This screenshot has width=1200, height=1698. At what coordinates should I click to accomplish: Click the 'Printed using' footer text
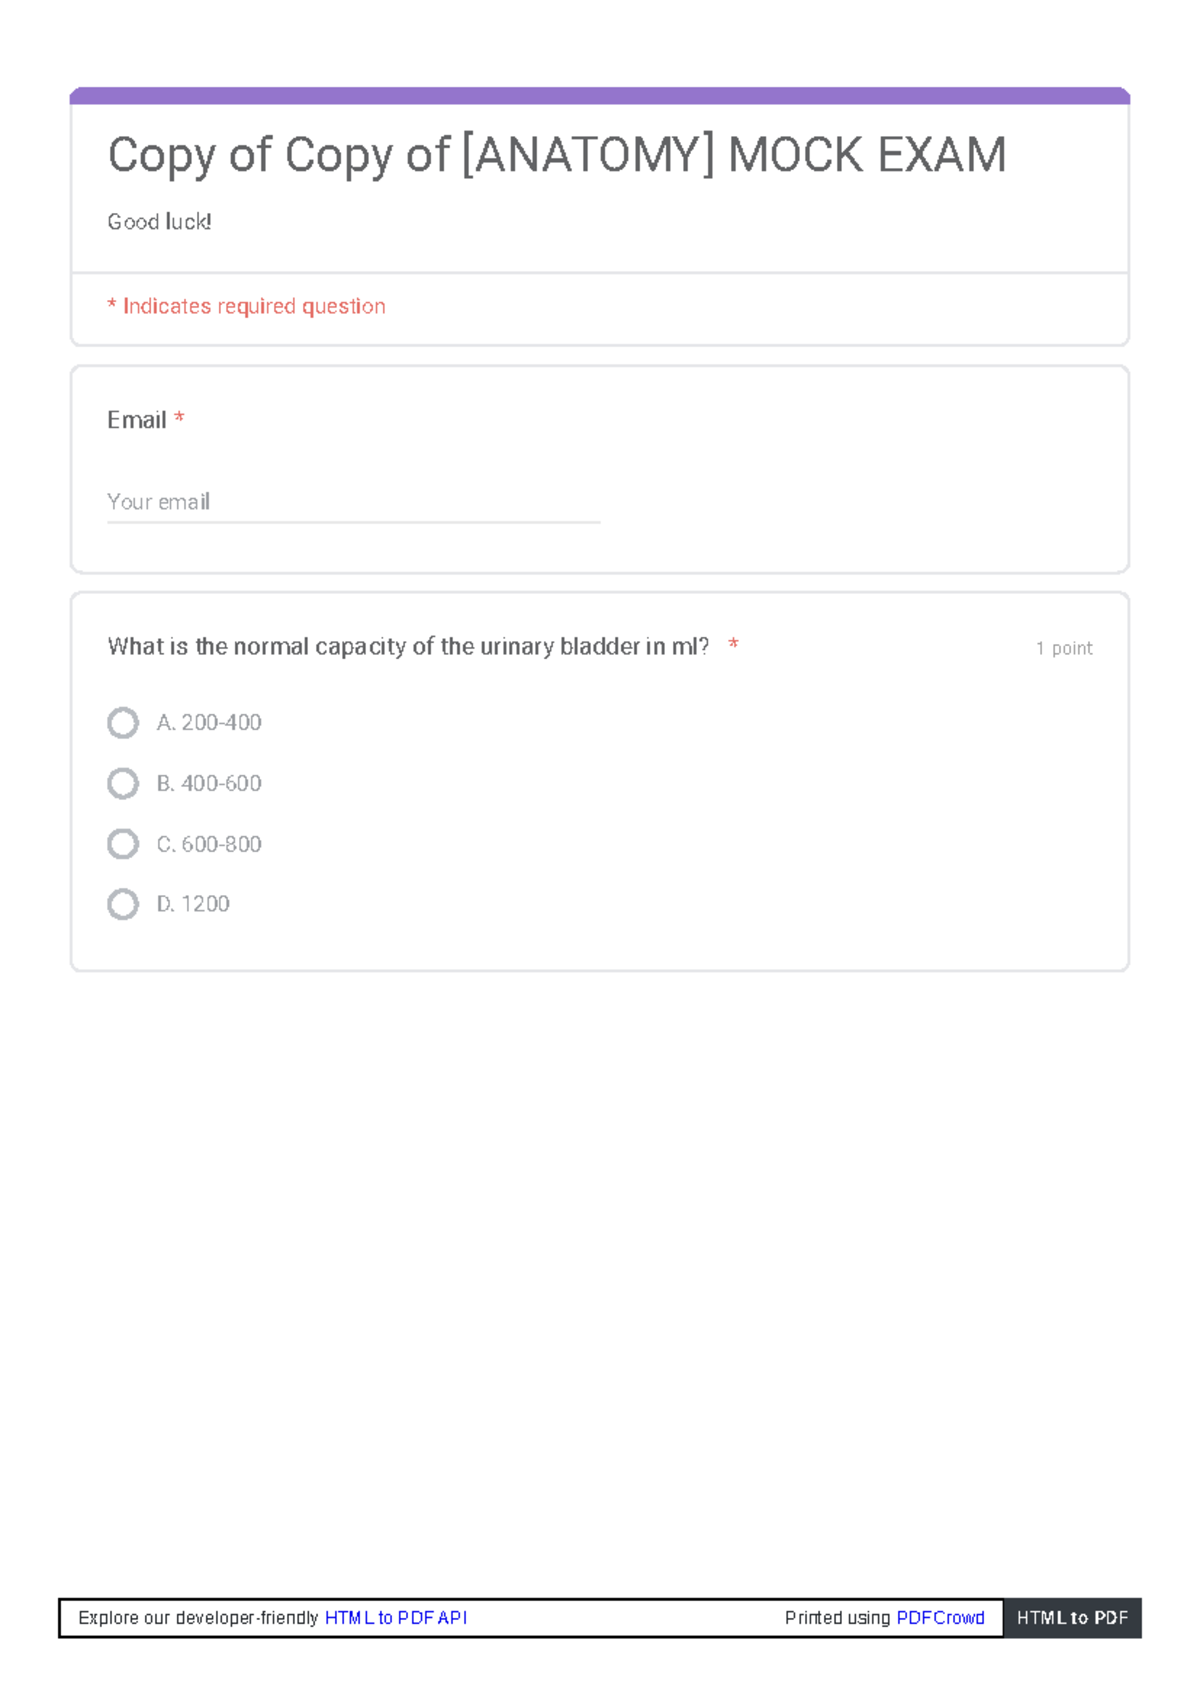tap(837, 1618)
